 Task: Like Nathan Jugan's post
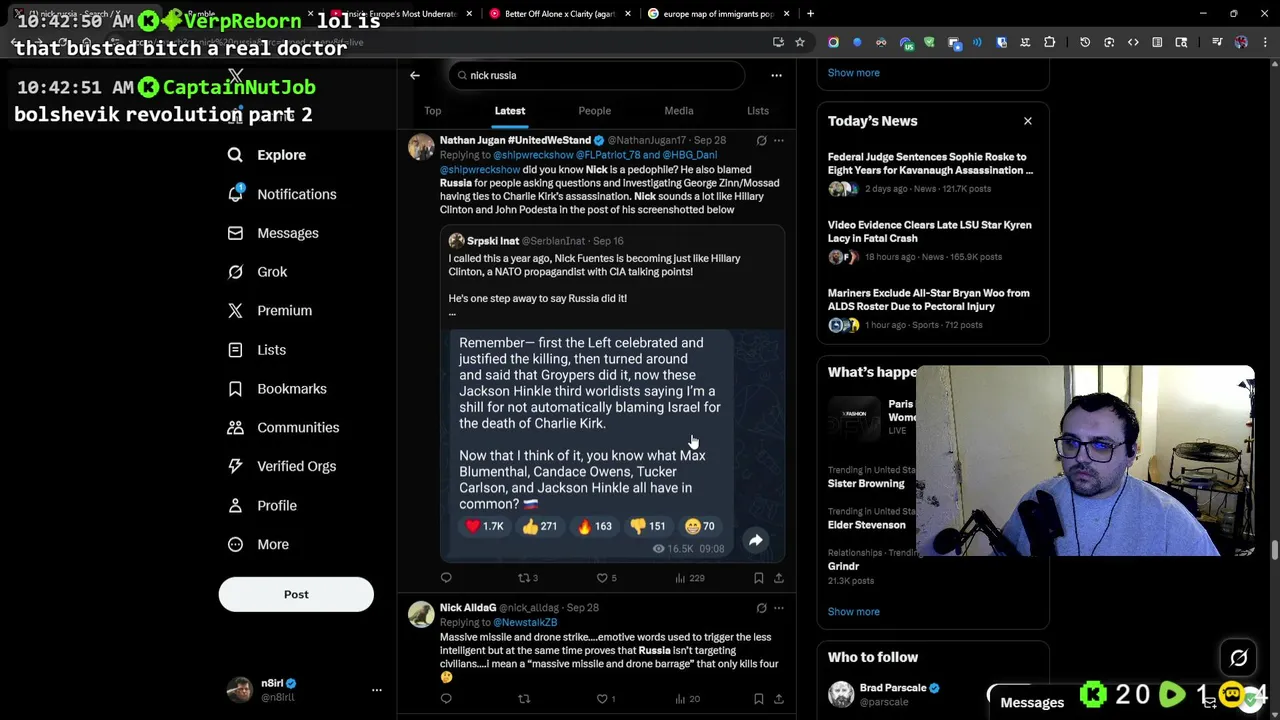606,577
